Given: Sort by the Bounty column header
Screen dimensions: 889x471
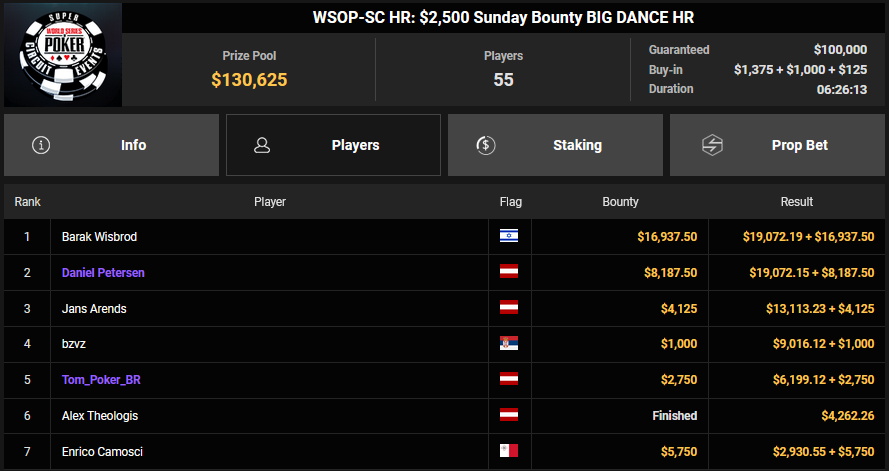Looking at the screenshot, I should tap(620, 202).
